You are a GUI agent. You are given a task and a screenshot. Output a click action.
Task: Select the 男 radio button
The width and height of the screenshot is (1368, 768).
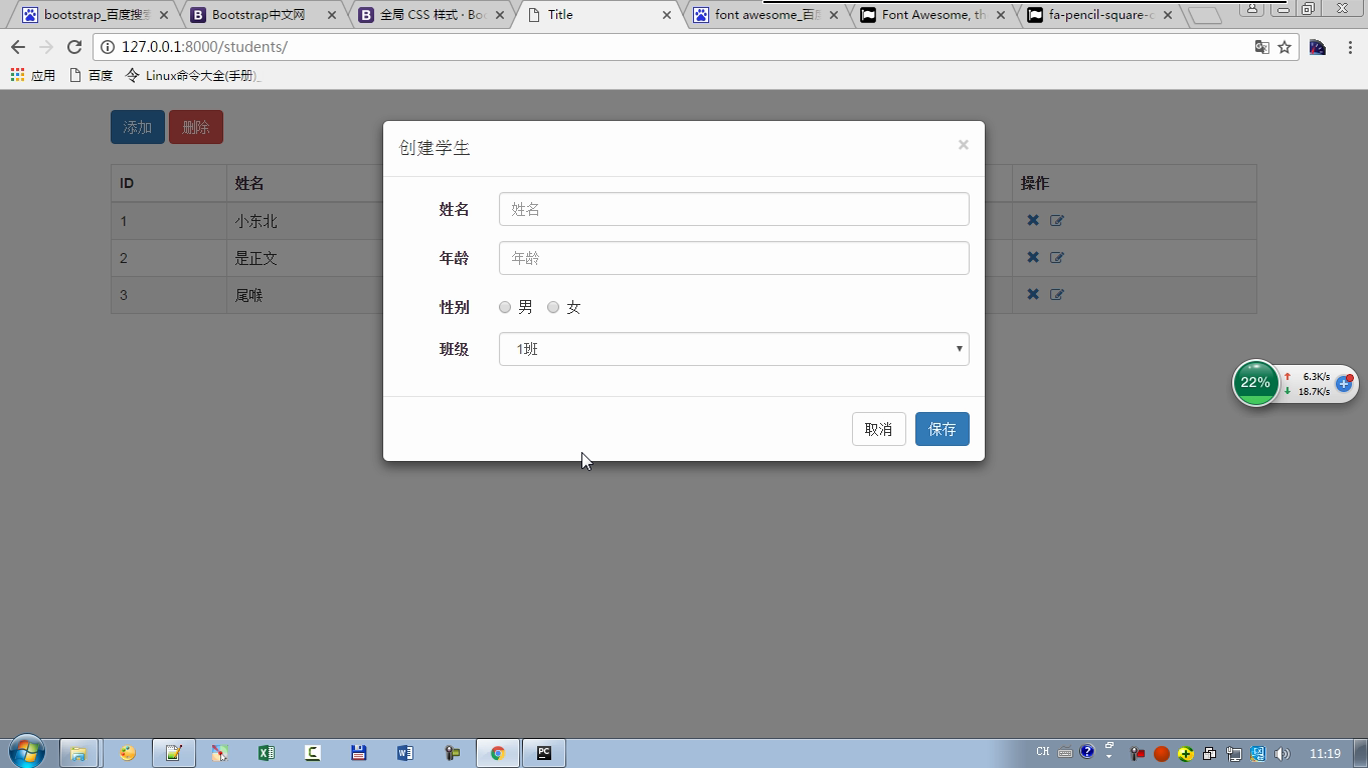click(505, 307)
